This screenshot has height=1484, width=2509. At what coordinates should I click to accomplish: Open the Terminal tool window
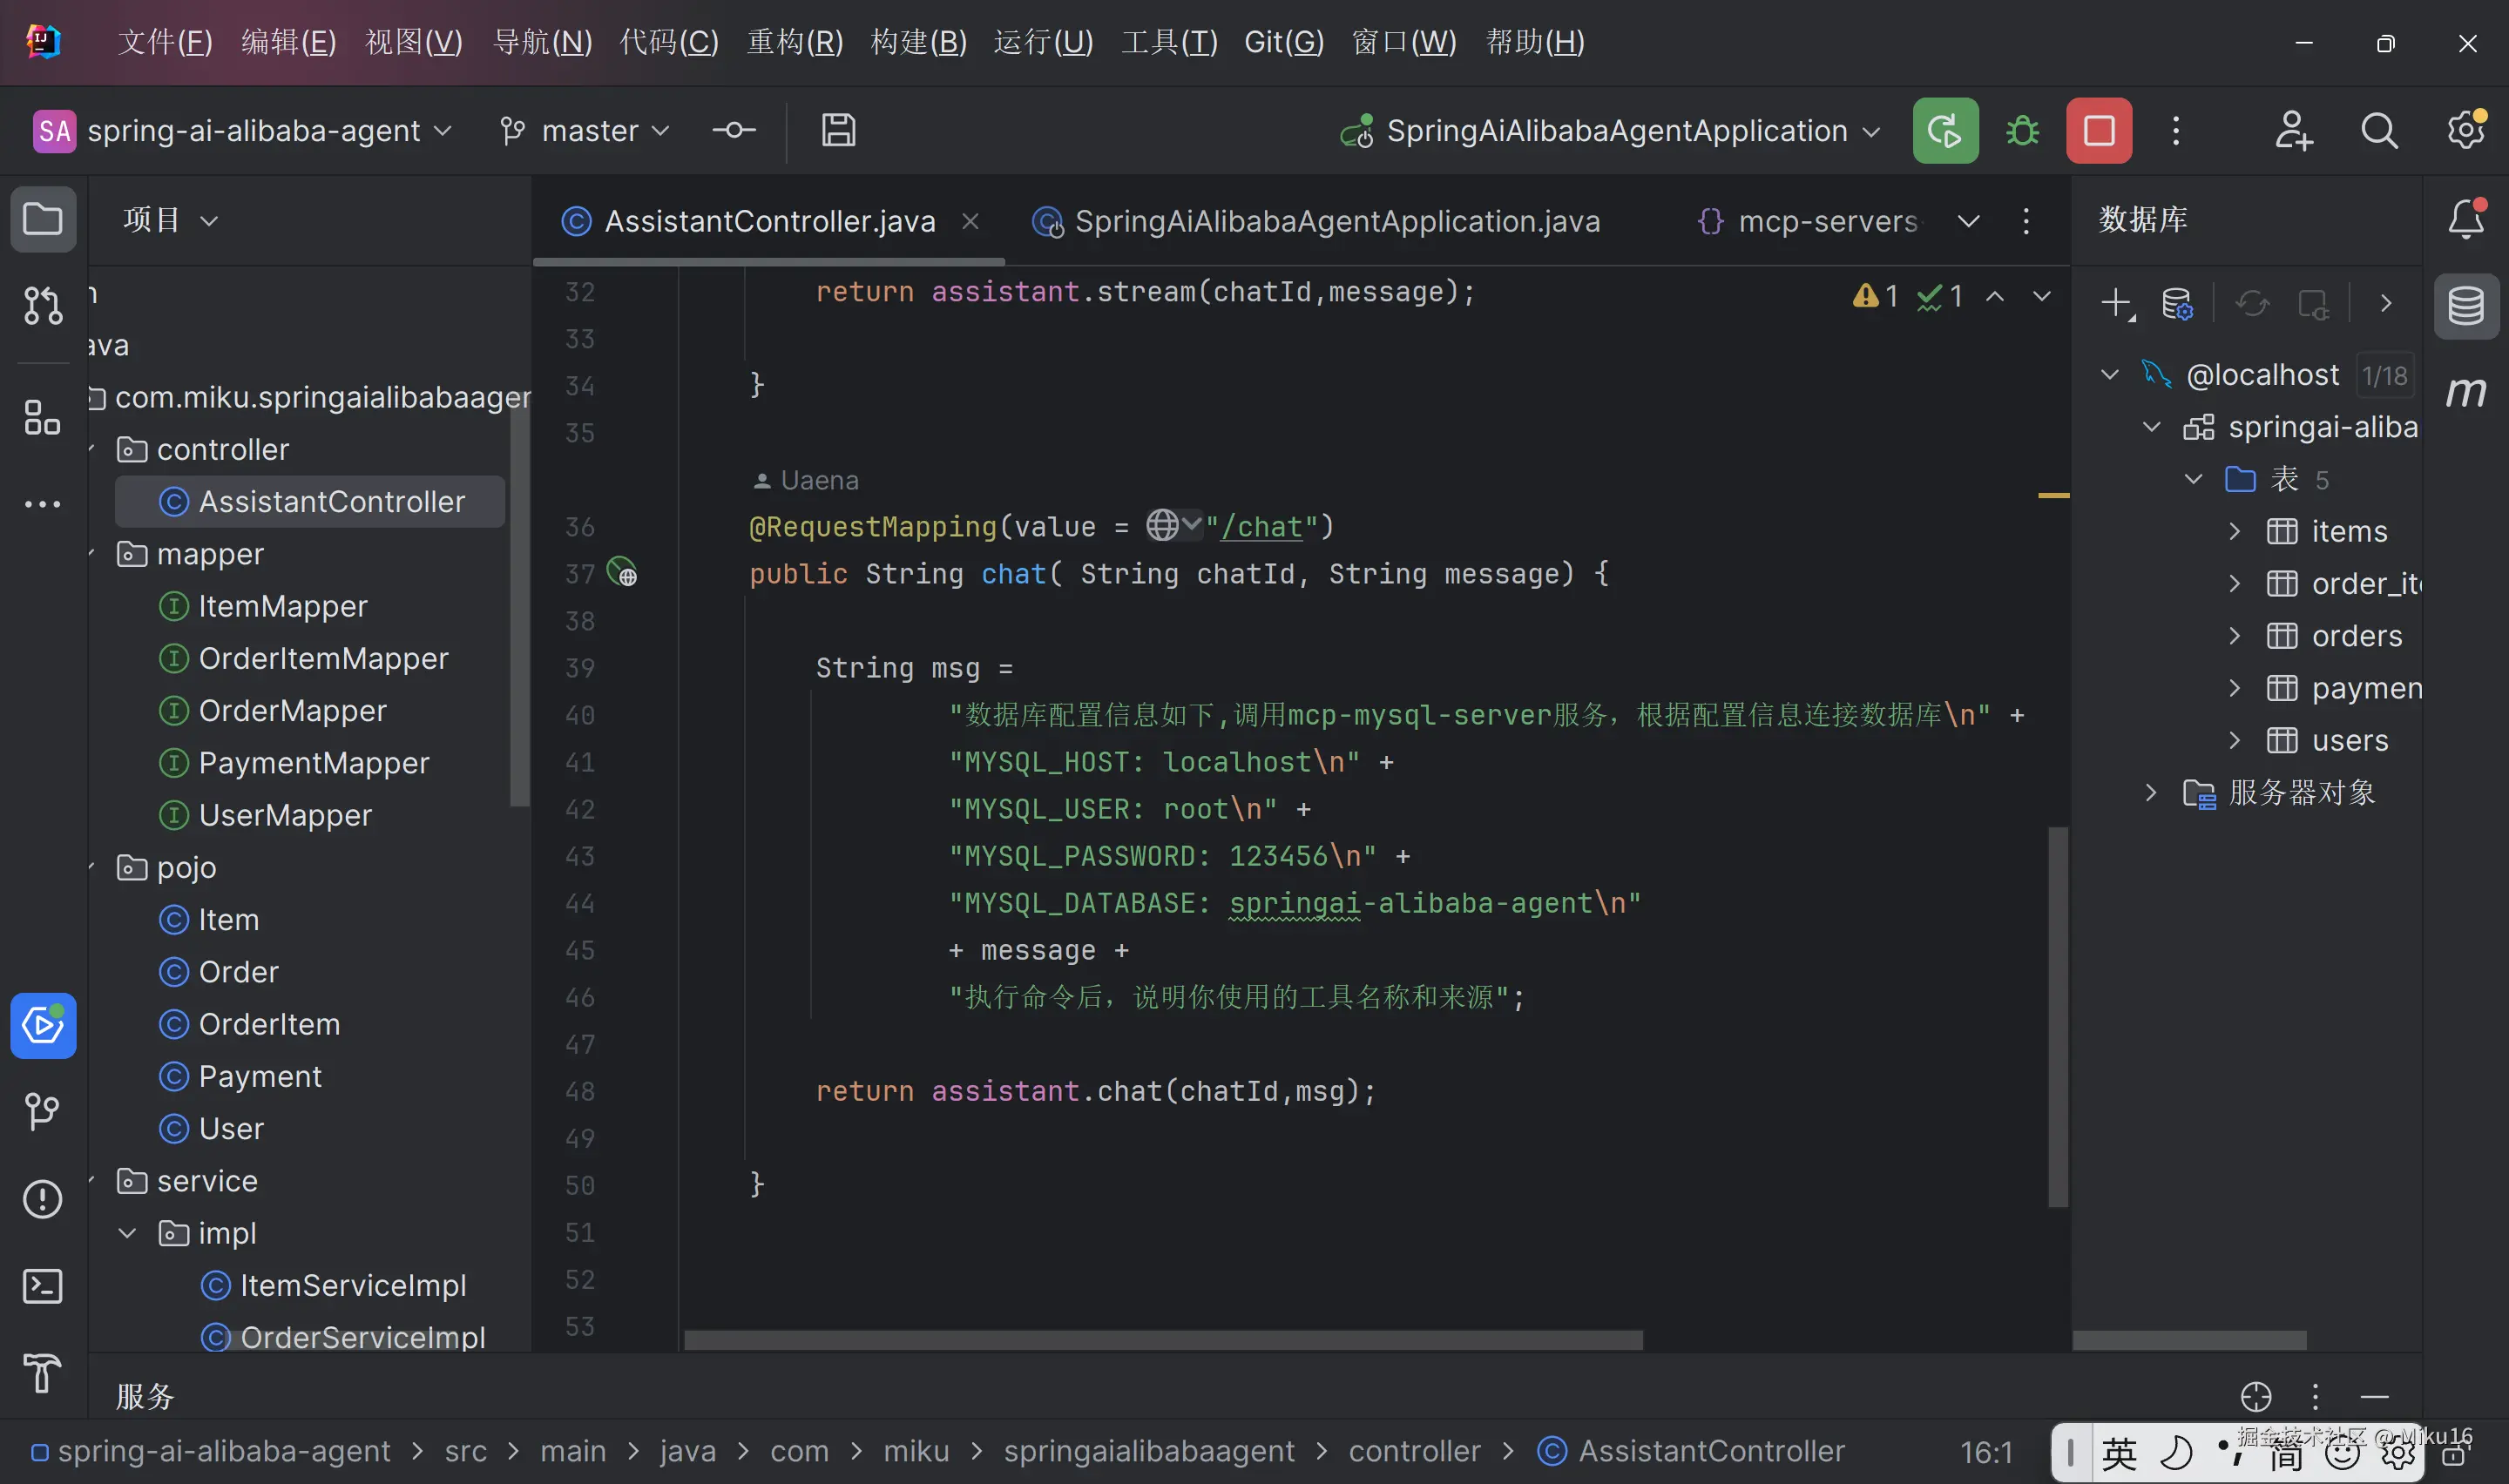tap(42, 1286)
